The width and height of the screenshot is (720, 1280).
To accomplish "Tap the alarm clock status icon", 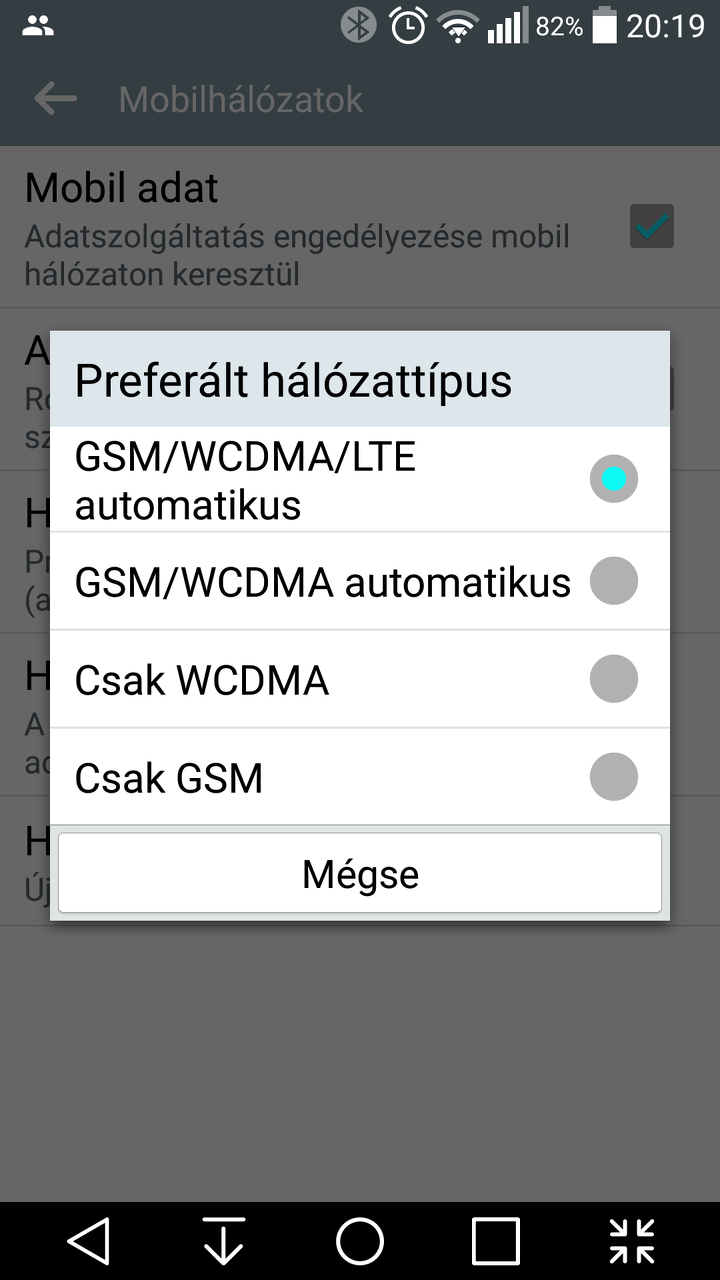I will pyautogui.click(x=408, y=26).
